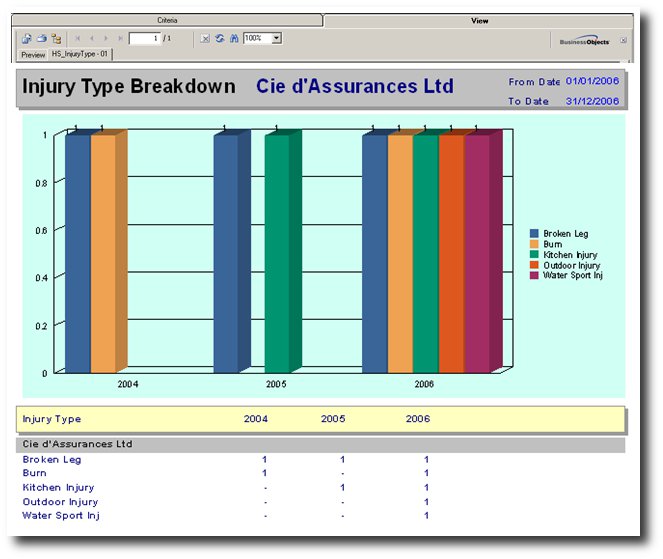Open the binoculars search icon
This screenshot has height=559, width=663.
pyautogui.click(x=233, y=38)
